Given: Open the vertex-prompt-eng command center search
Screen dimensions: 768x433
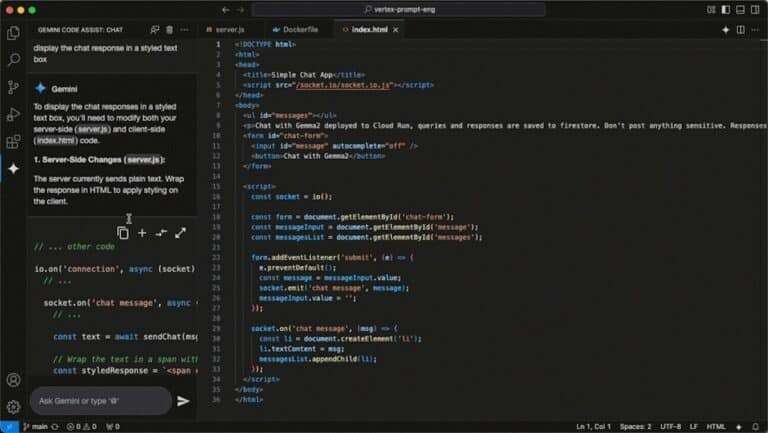Looking at the screenshot, I should pos(399,10).
